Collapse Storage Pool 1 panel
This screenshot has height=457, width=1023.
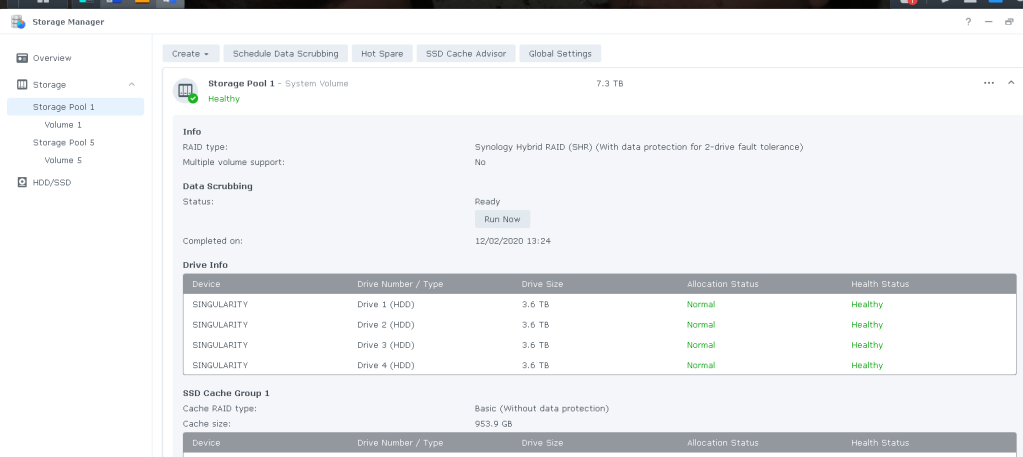(1011, 83)
